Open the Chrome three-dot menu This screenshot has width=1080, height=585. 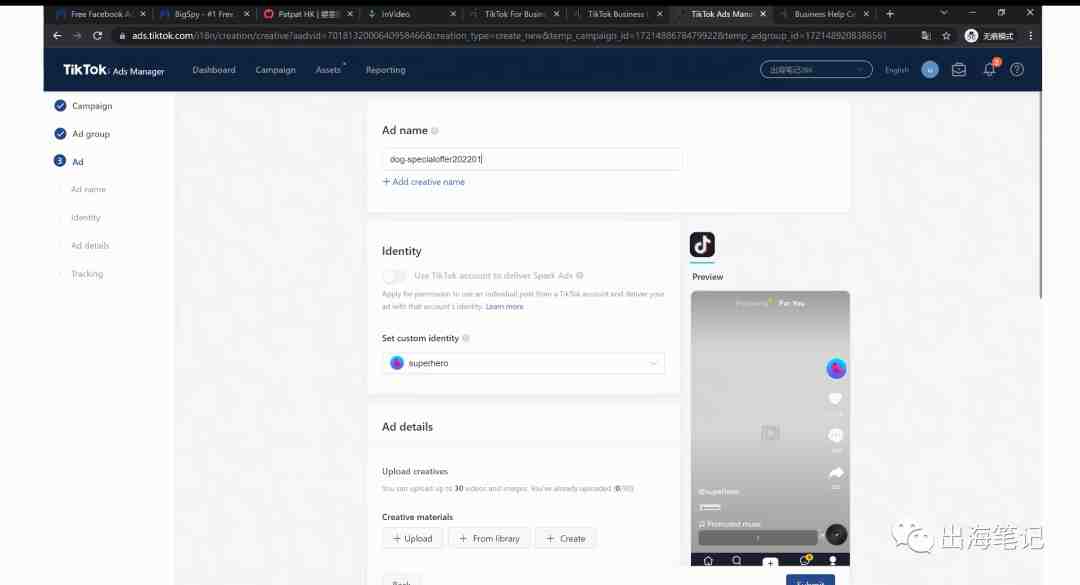point(1030,36)
